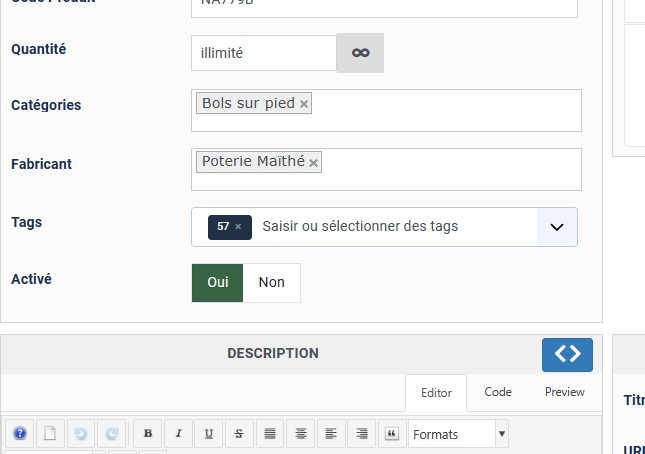The image size is (645, 454).
Task: Expand the Tags dropdown chevron
Action: [557, 227]
